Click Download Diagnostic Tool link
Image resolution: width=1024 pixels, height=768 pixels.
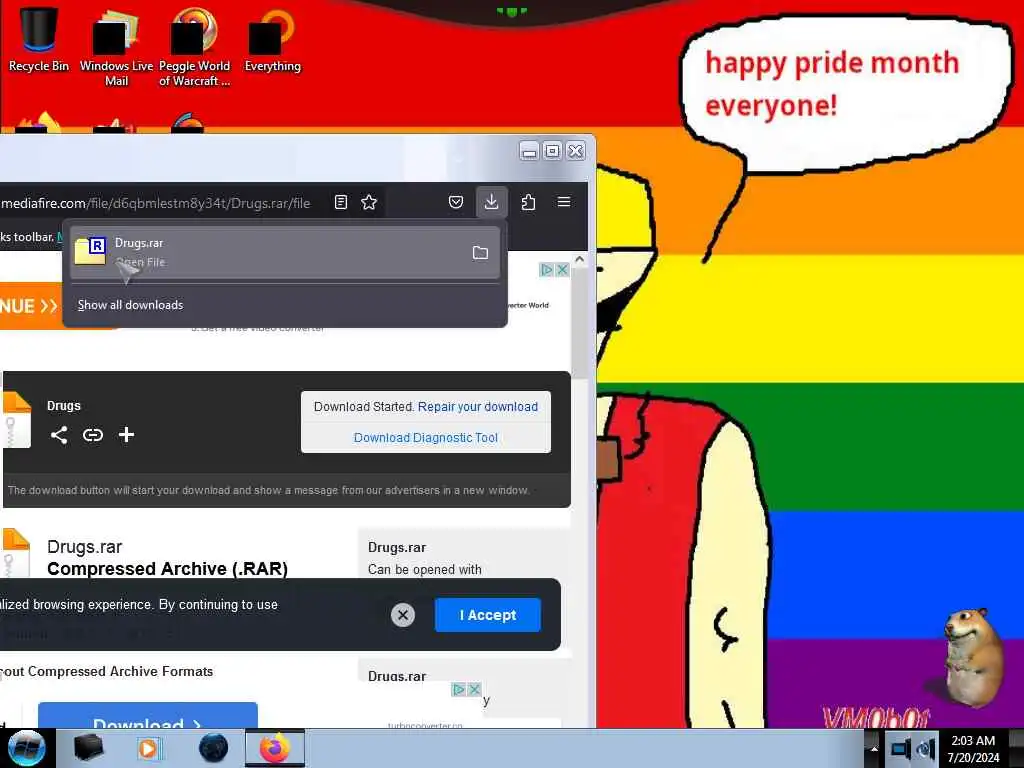click(426, 438)
